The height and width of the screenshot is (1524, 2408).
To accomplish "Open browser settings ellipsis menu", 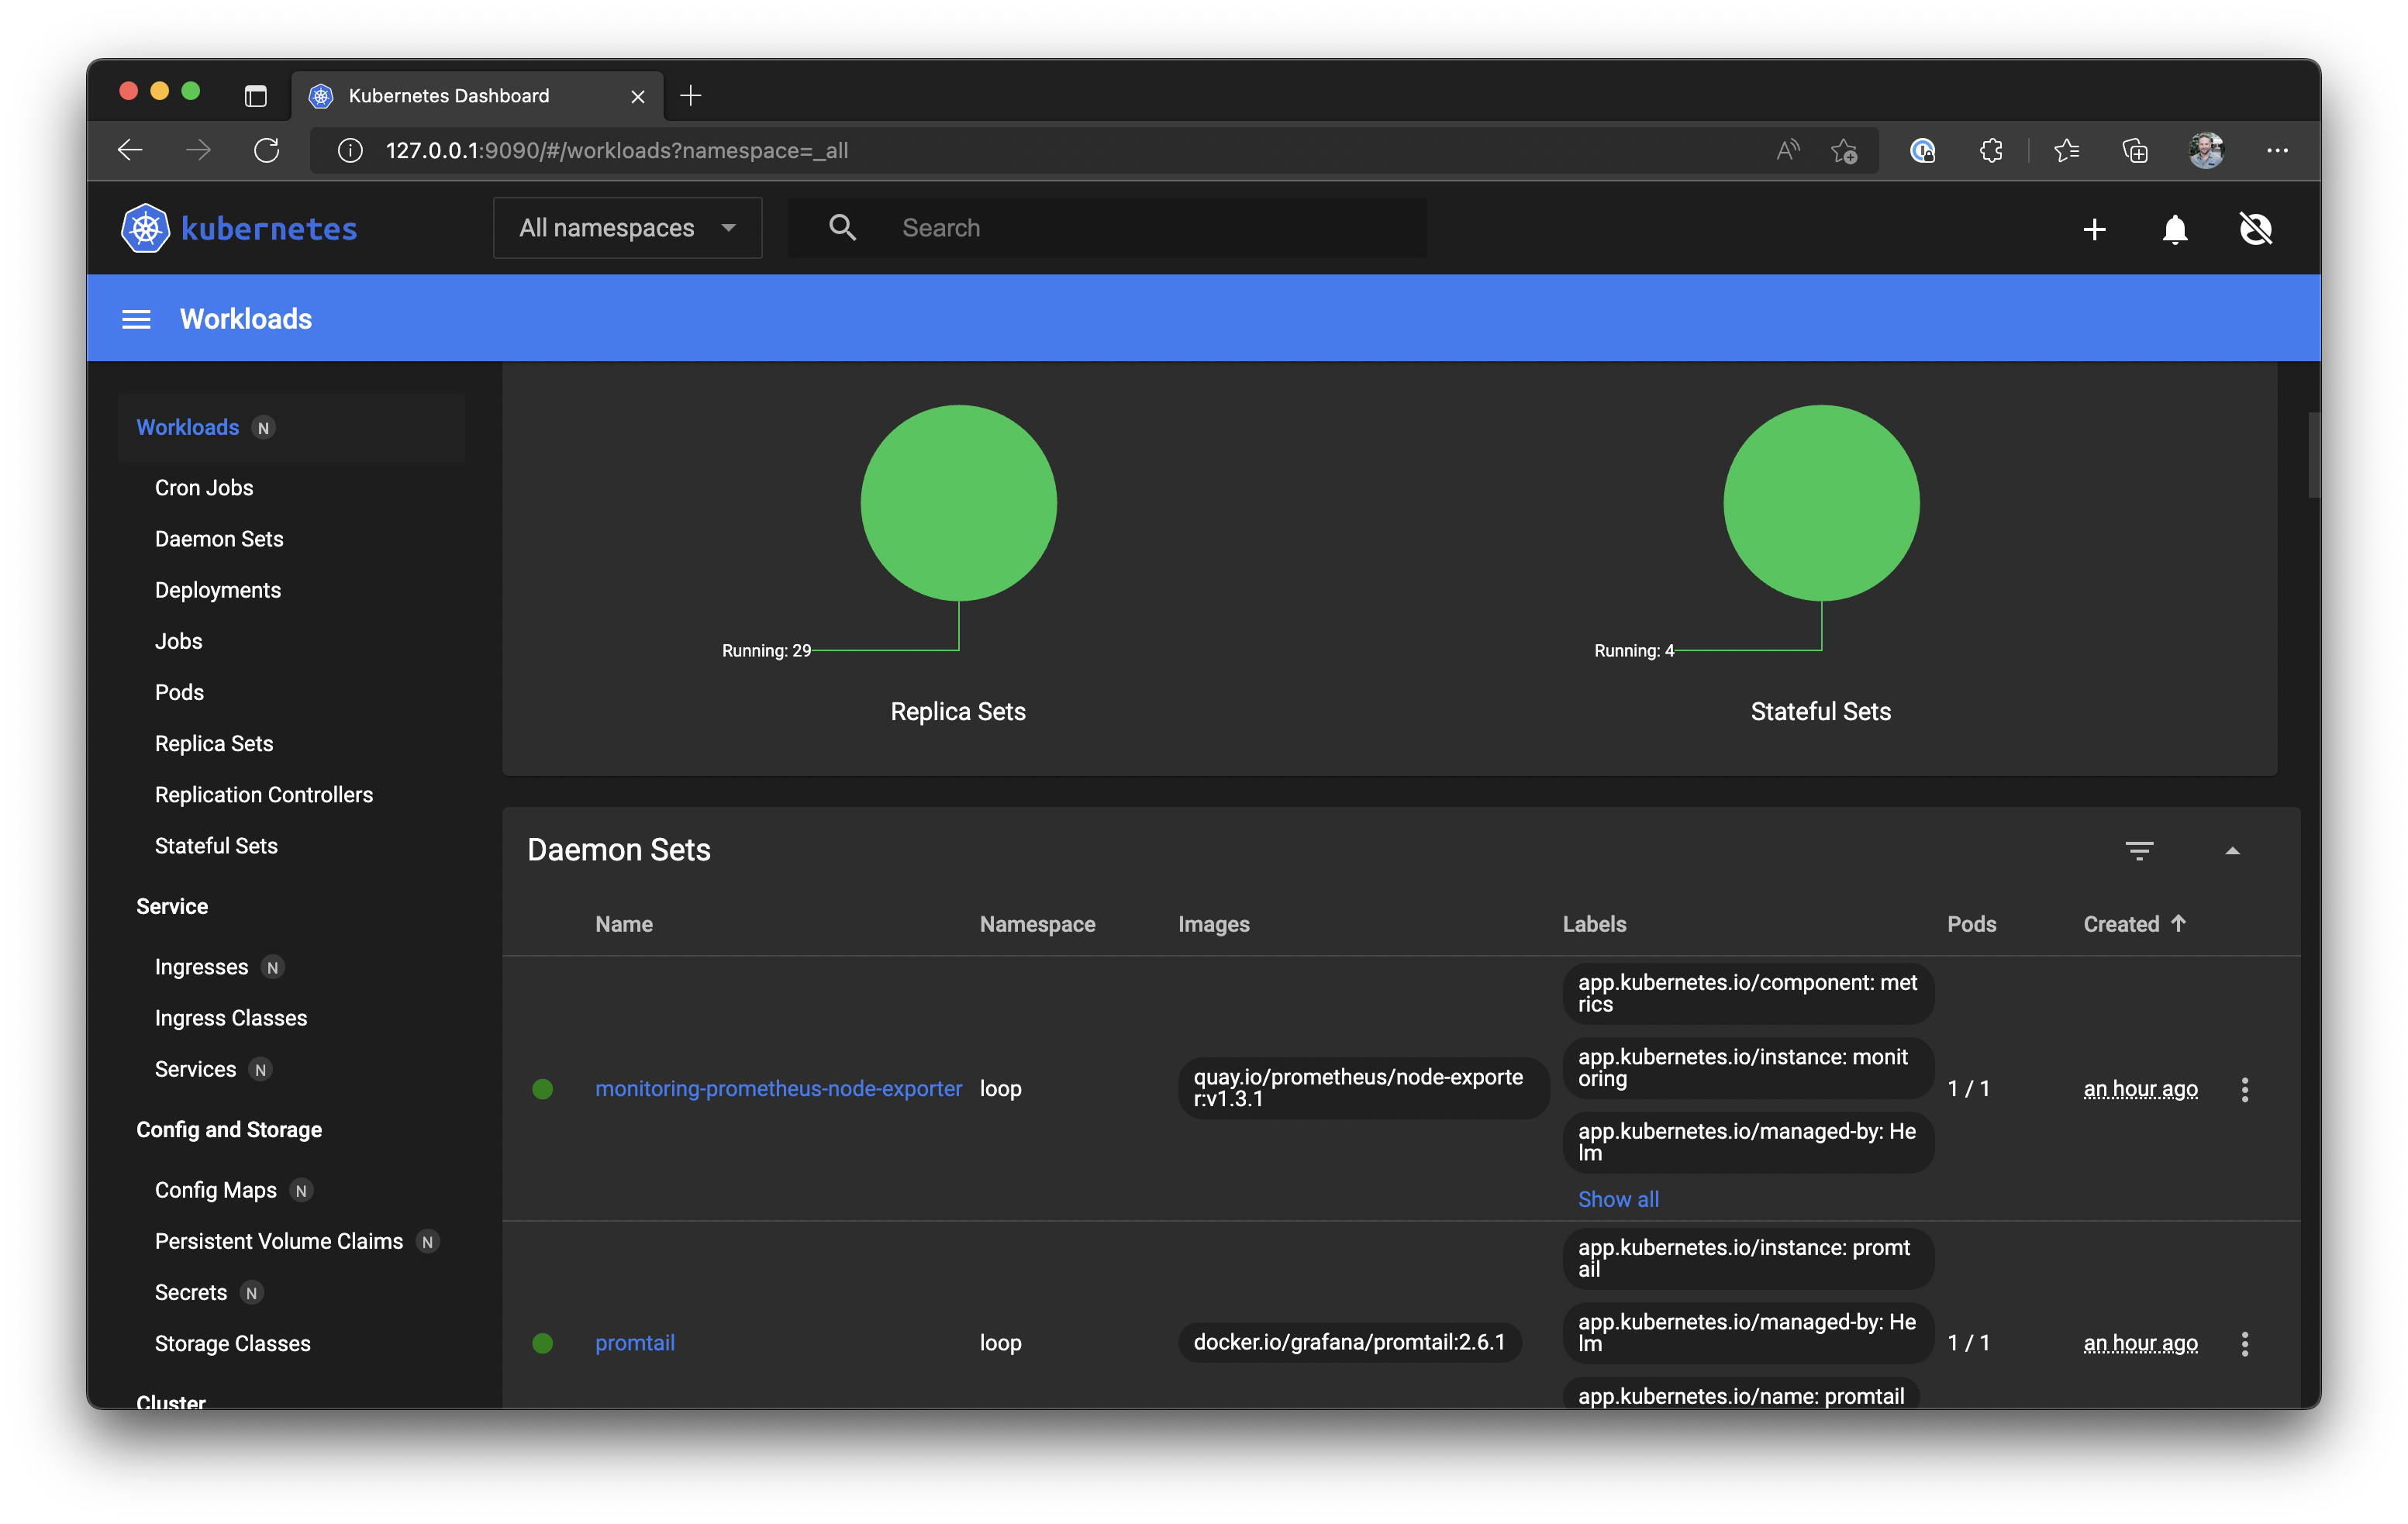I will [2277, 150].
